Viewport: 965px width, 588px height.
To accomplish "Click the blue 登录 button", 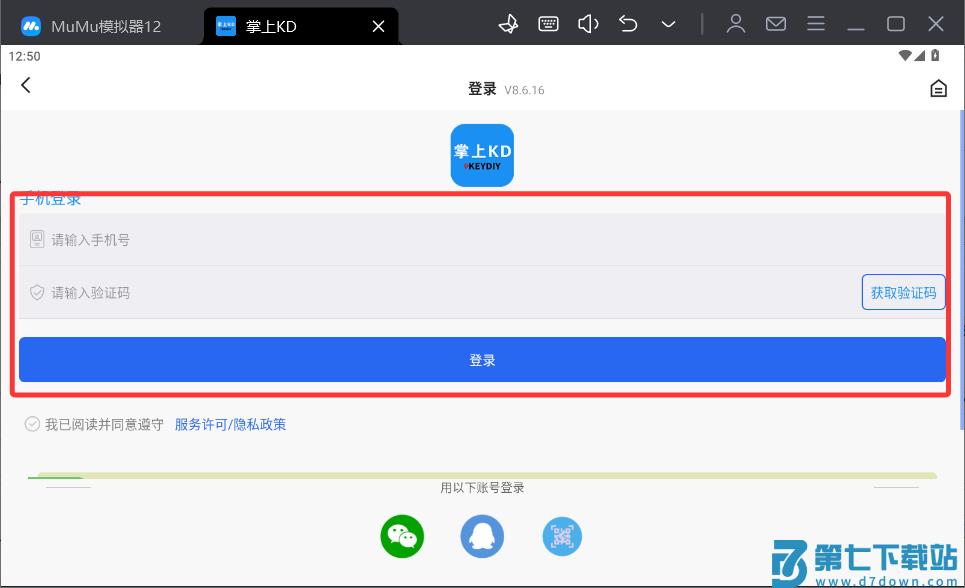I will 482,360.
